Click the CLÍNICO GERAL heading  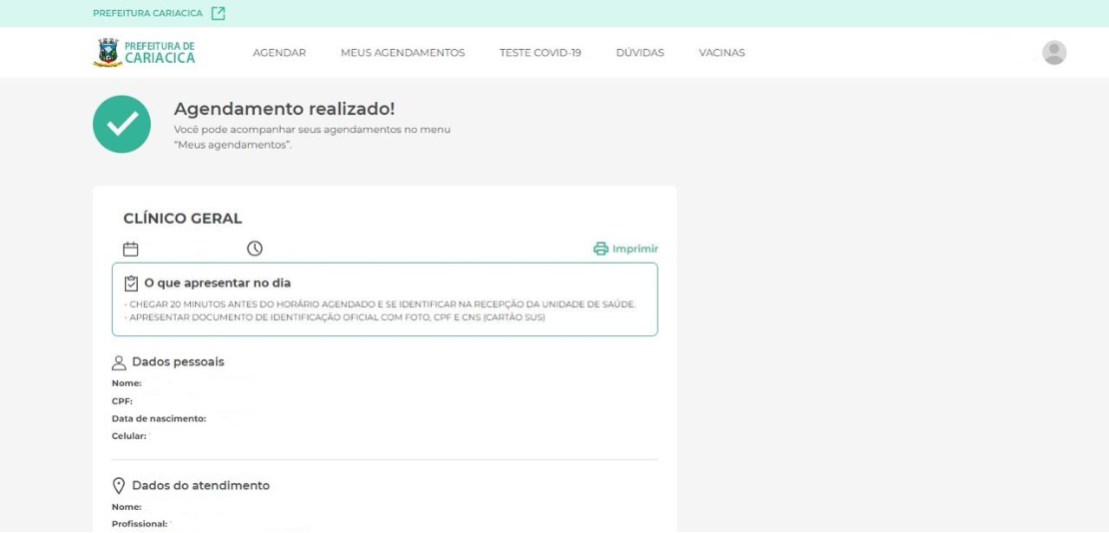(182, 219)
